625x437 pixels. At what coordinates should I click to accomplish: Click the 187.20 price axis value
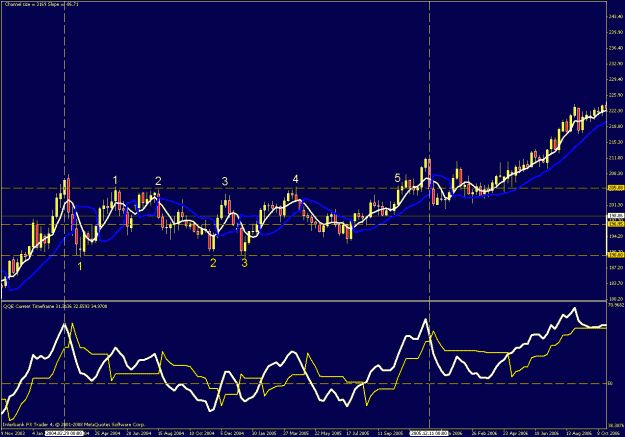tap(616, 268)
